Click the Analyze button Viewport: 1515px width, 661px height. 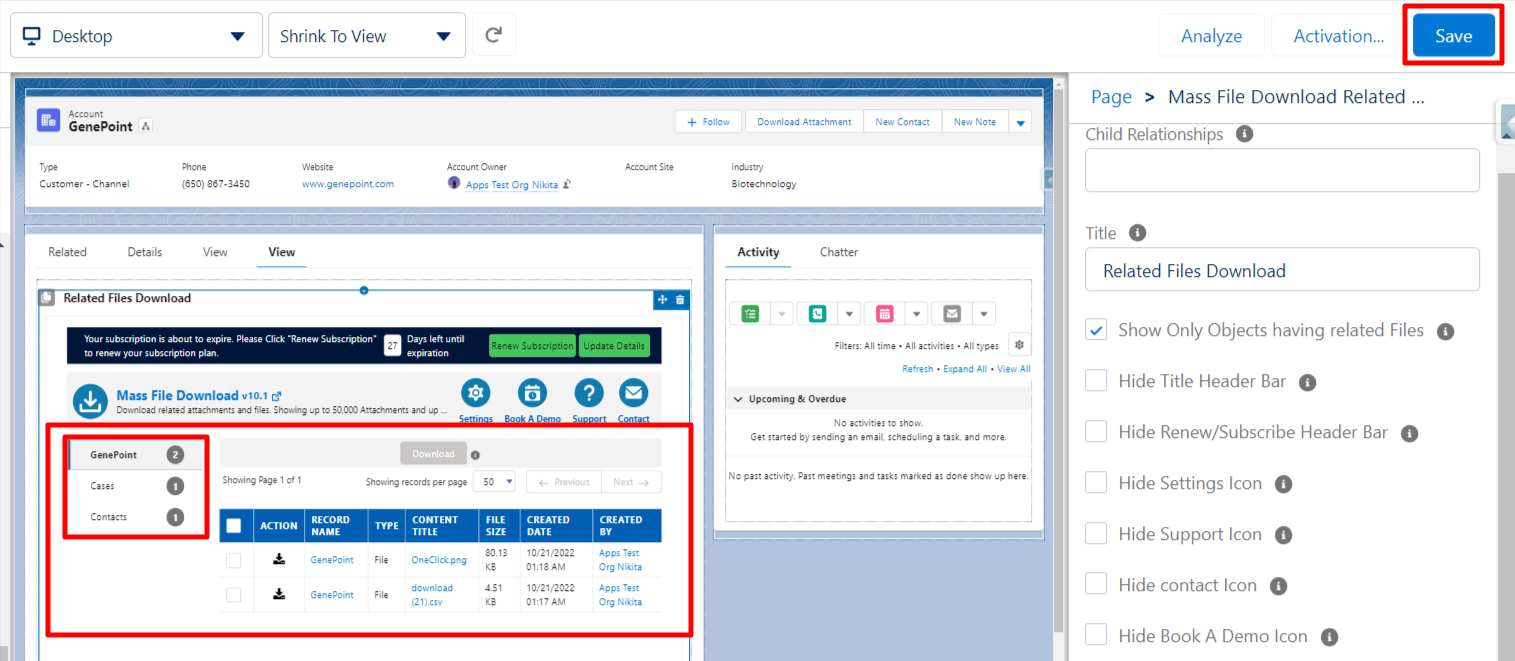[x=1211, y=36]
